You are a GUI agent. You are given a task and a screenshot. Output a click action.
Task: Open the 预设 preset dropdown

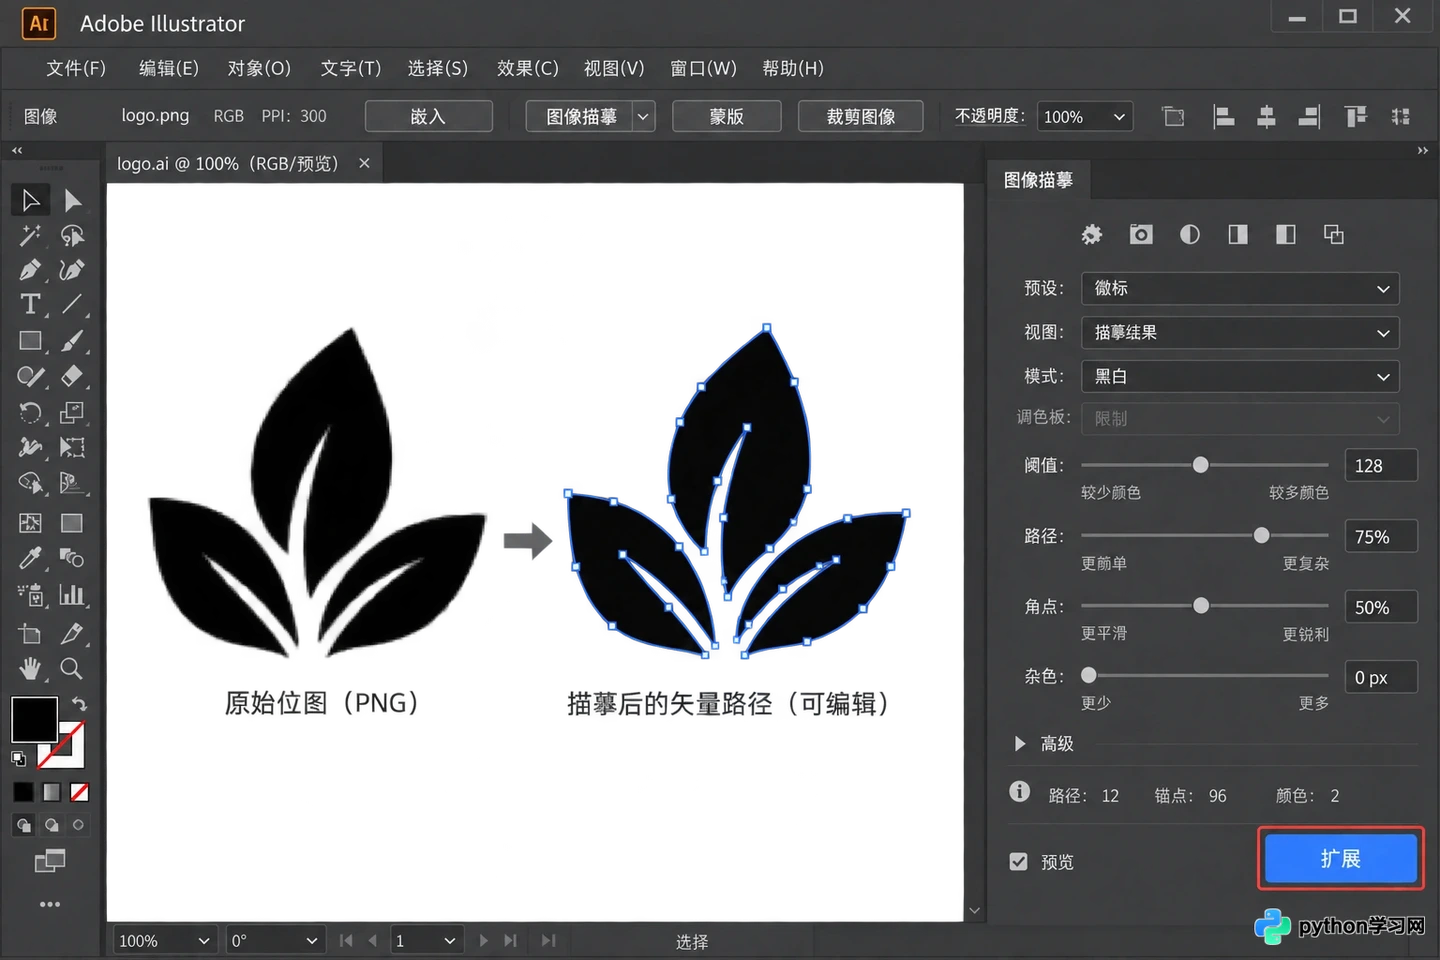[1240, 288]
